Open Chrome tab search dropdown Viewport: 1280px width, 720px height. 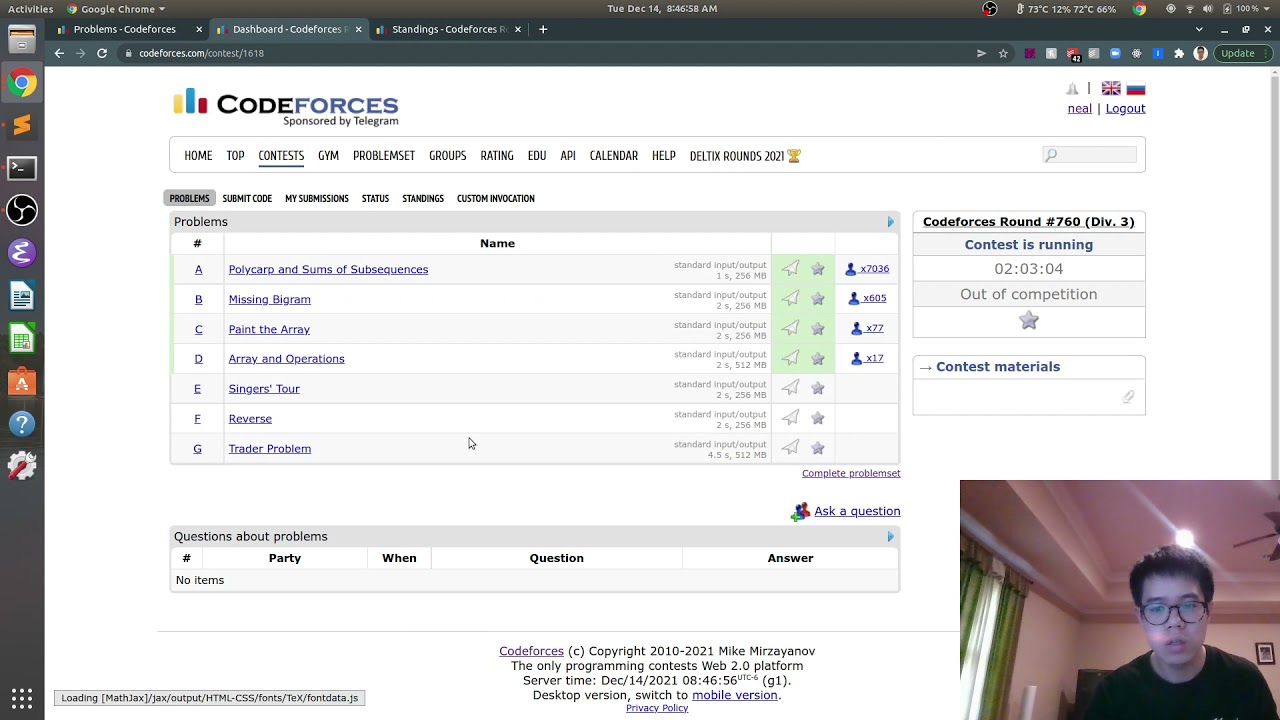(x=1199, y=29)
